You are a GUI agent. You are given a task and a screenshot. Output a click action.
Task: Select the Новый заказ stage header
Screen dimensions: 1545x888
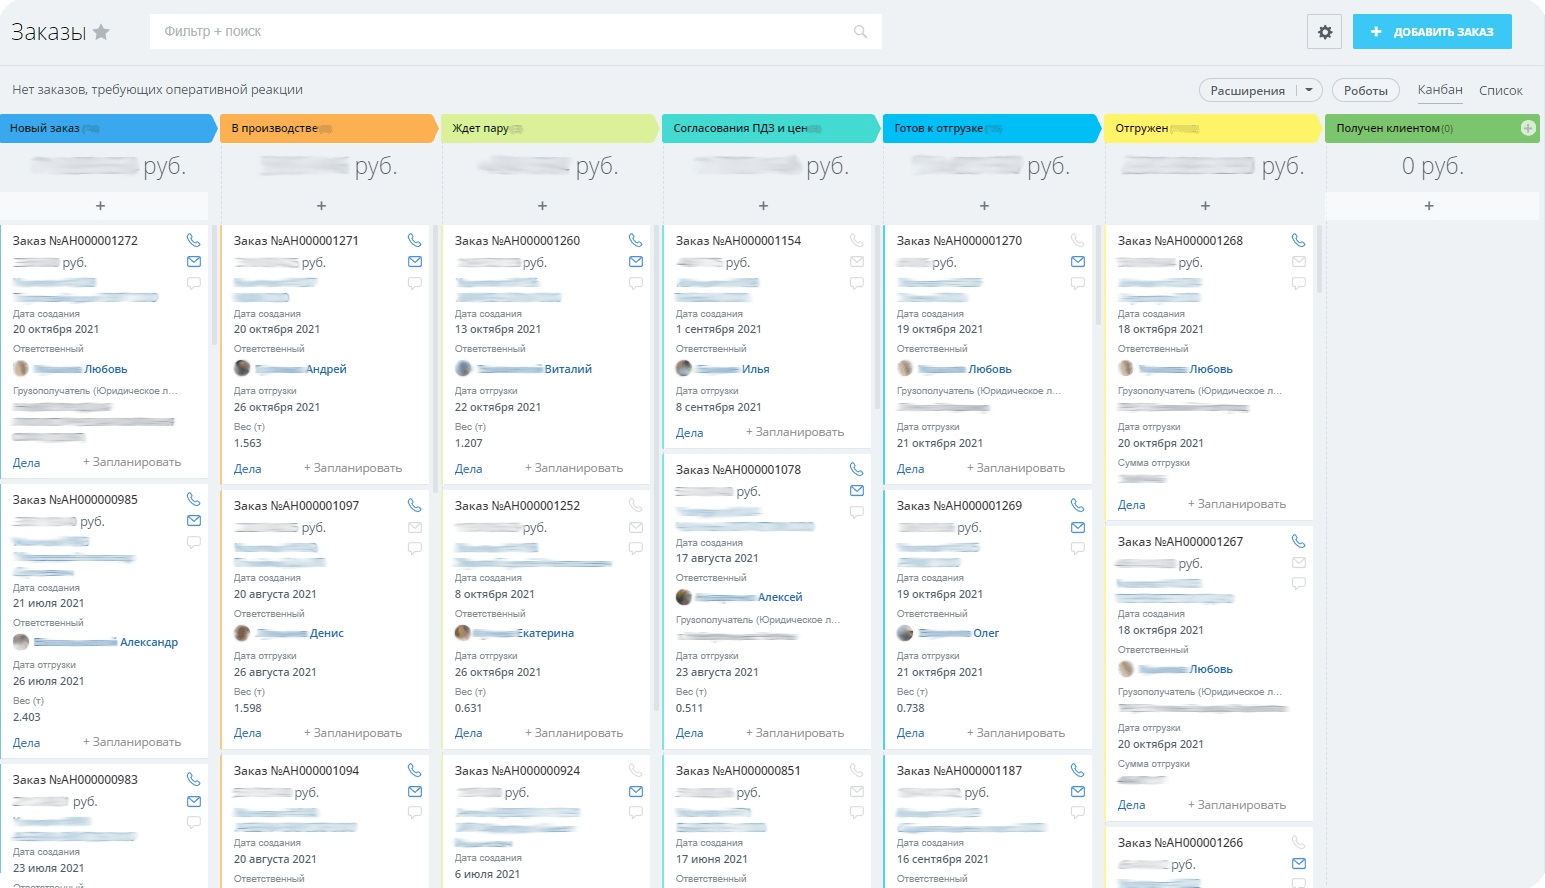(x=108, y=128)
